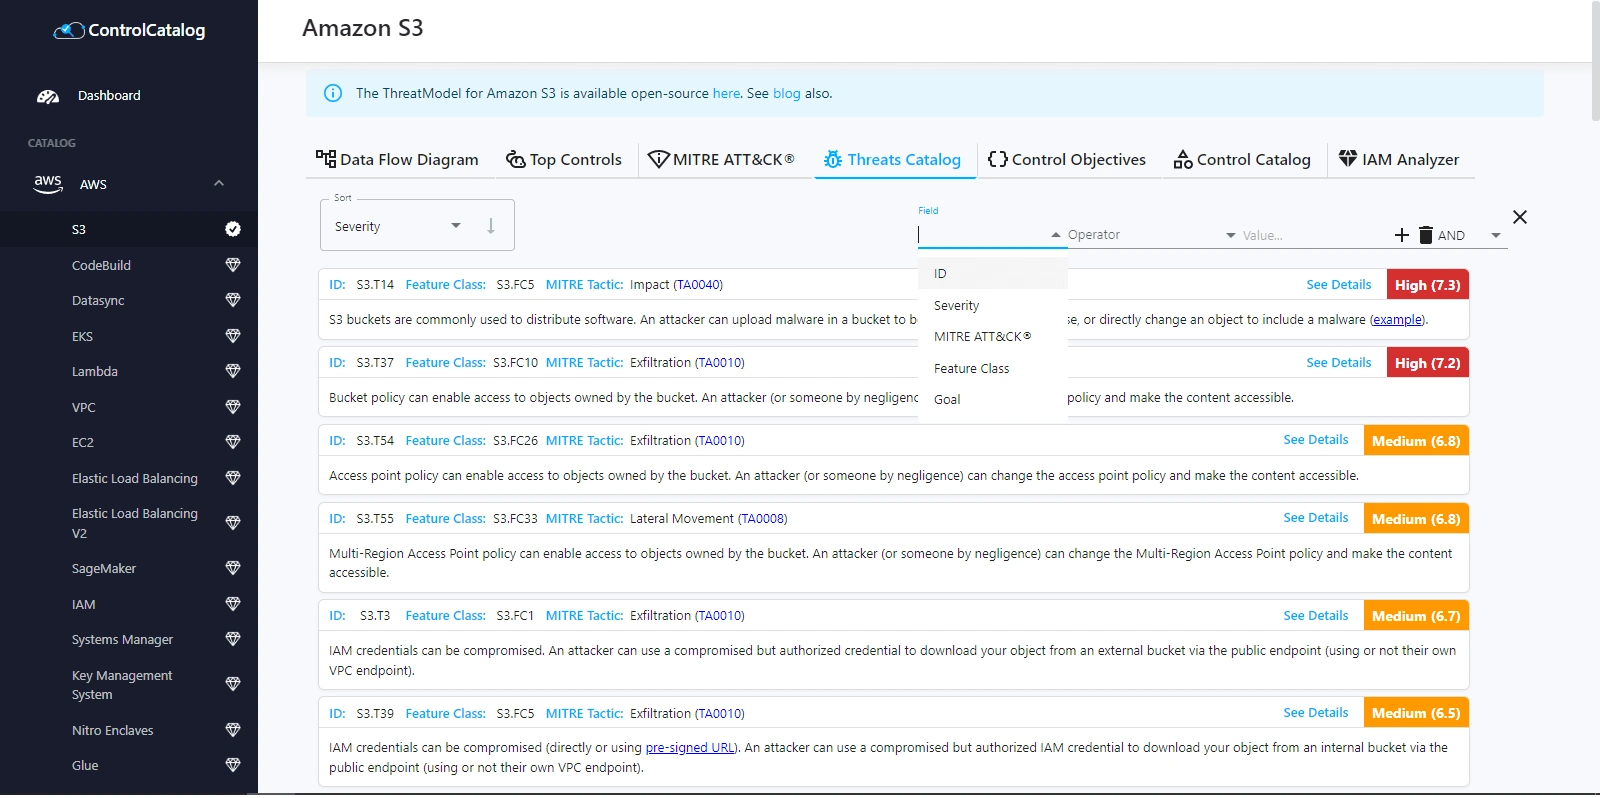
Task: Open the Dashboard speedometer icon
Action: tap(48, 96)
